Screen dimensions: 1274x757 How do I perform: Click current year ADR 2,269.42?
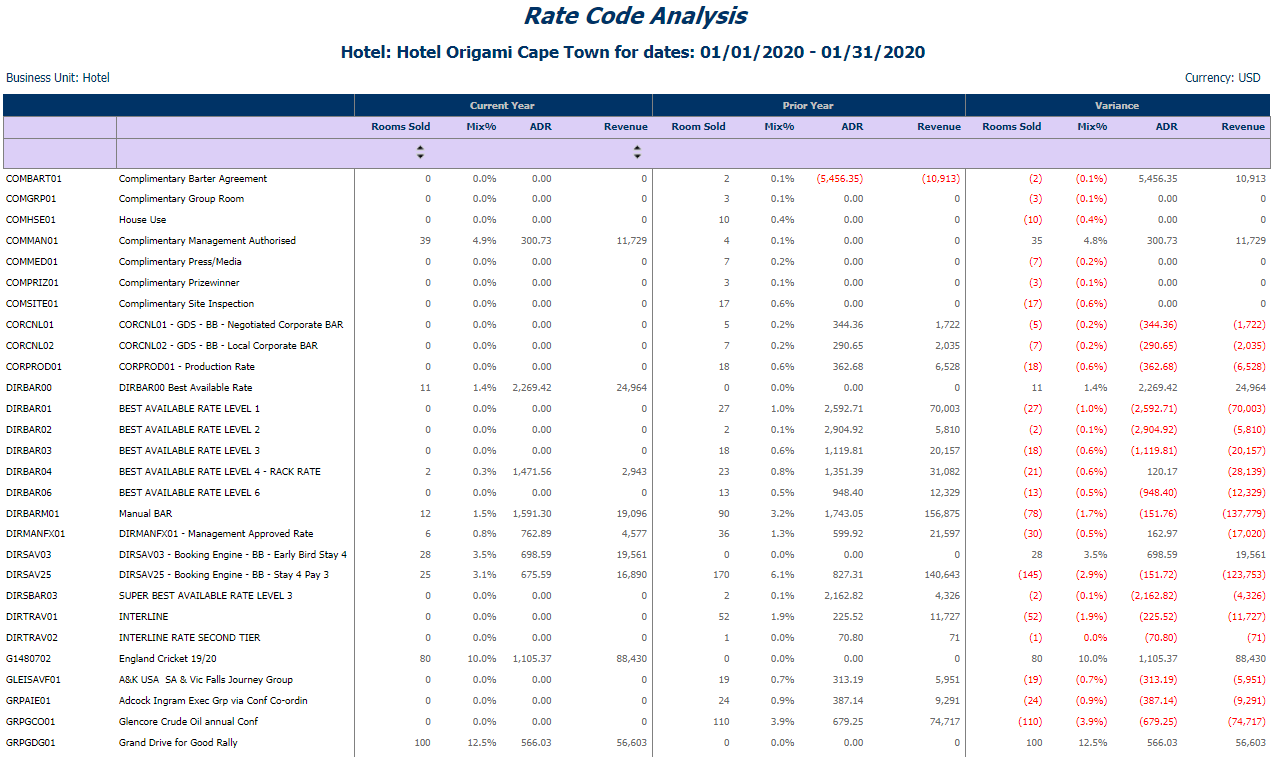click(x=532, y=388)
